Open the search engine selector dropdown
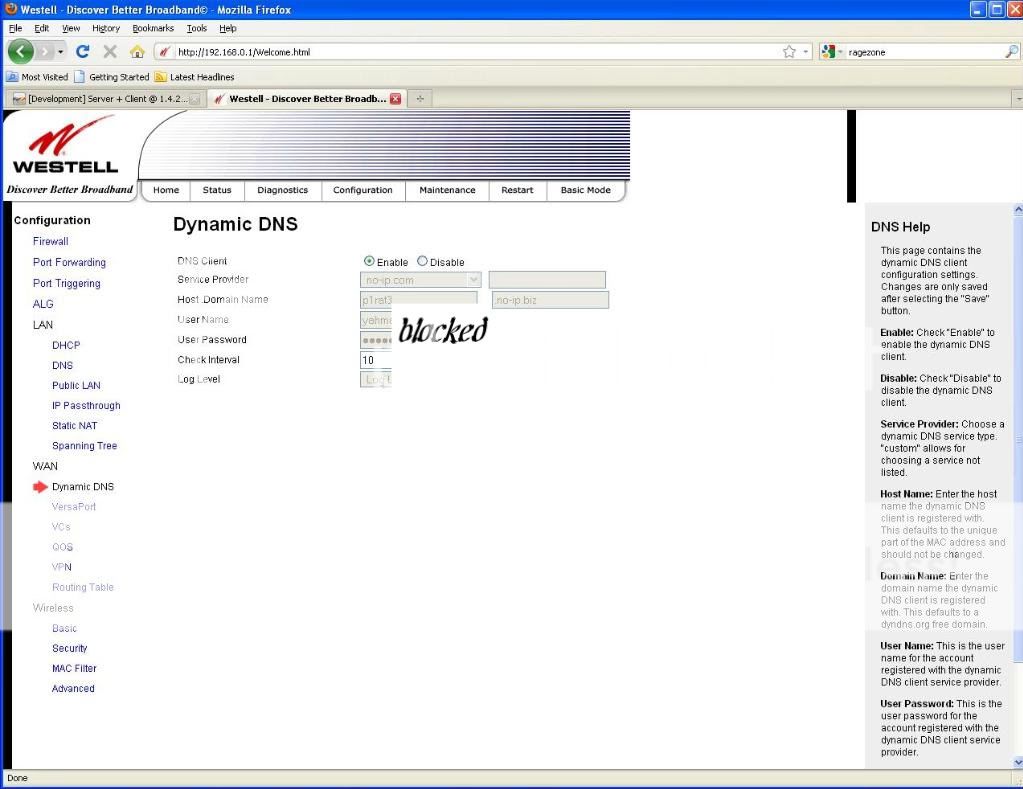This screenshot has height=789, width=1023. pos(833,52)
